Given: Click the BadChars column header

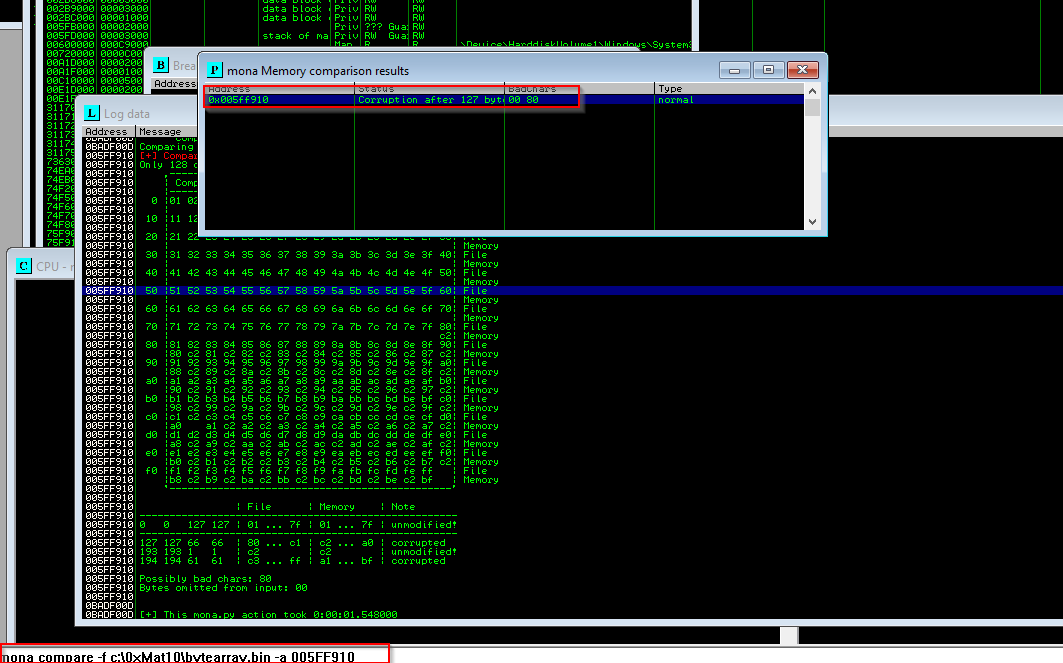Looking at the screenshot, I should tap(579, 88).
